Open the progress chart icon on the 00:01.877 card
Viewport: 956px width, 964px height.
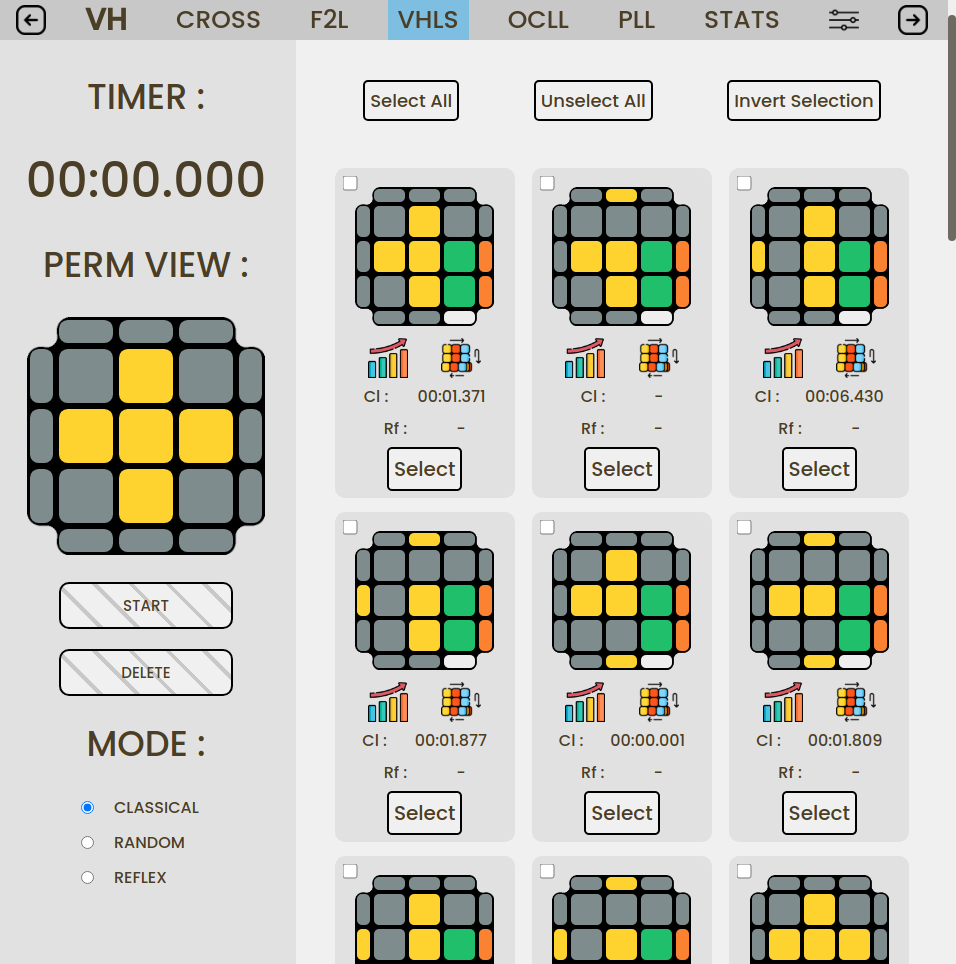click(x=388, y=702)
